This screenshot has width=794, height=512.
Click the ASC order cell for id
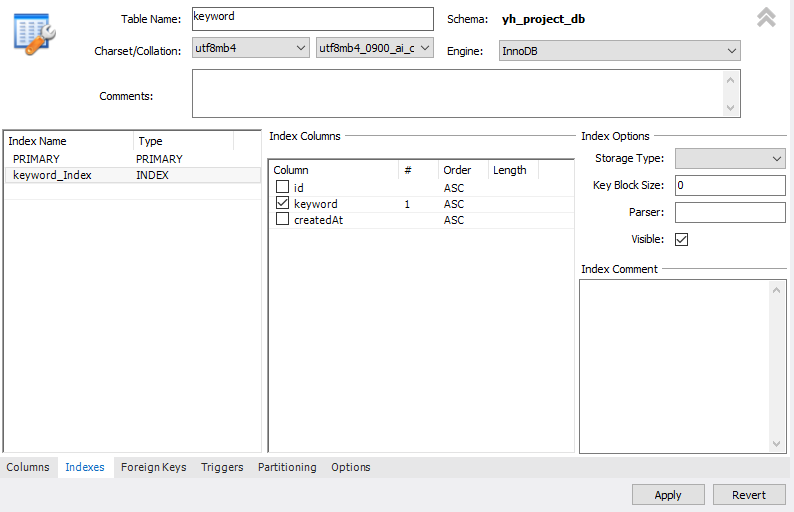(x=454, y=188)
